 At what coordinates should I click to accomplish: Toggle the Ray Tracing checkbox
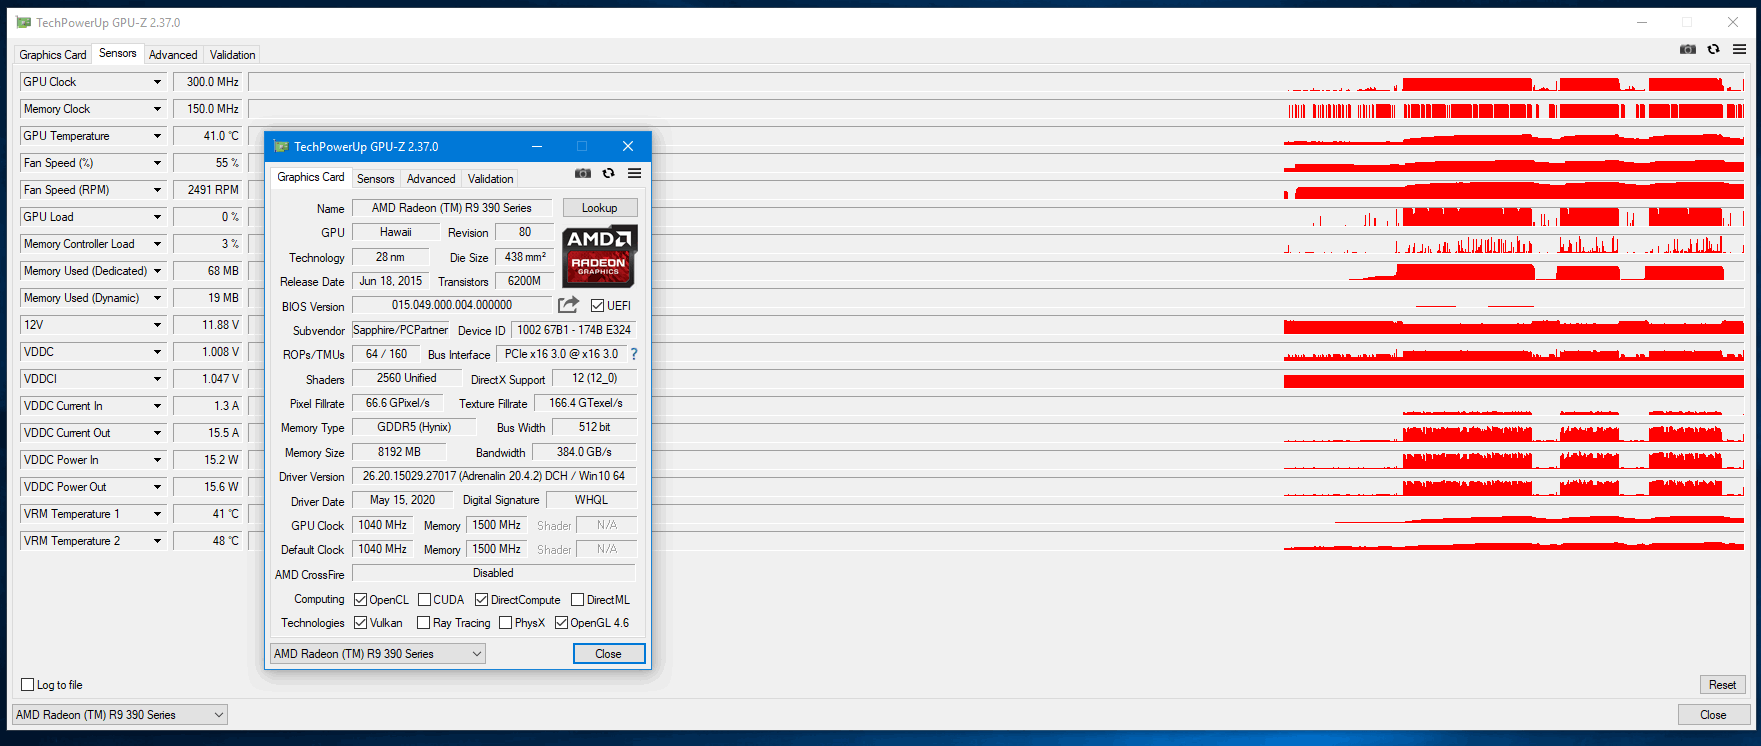click(x=423, y=623)
